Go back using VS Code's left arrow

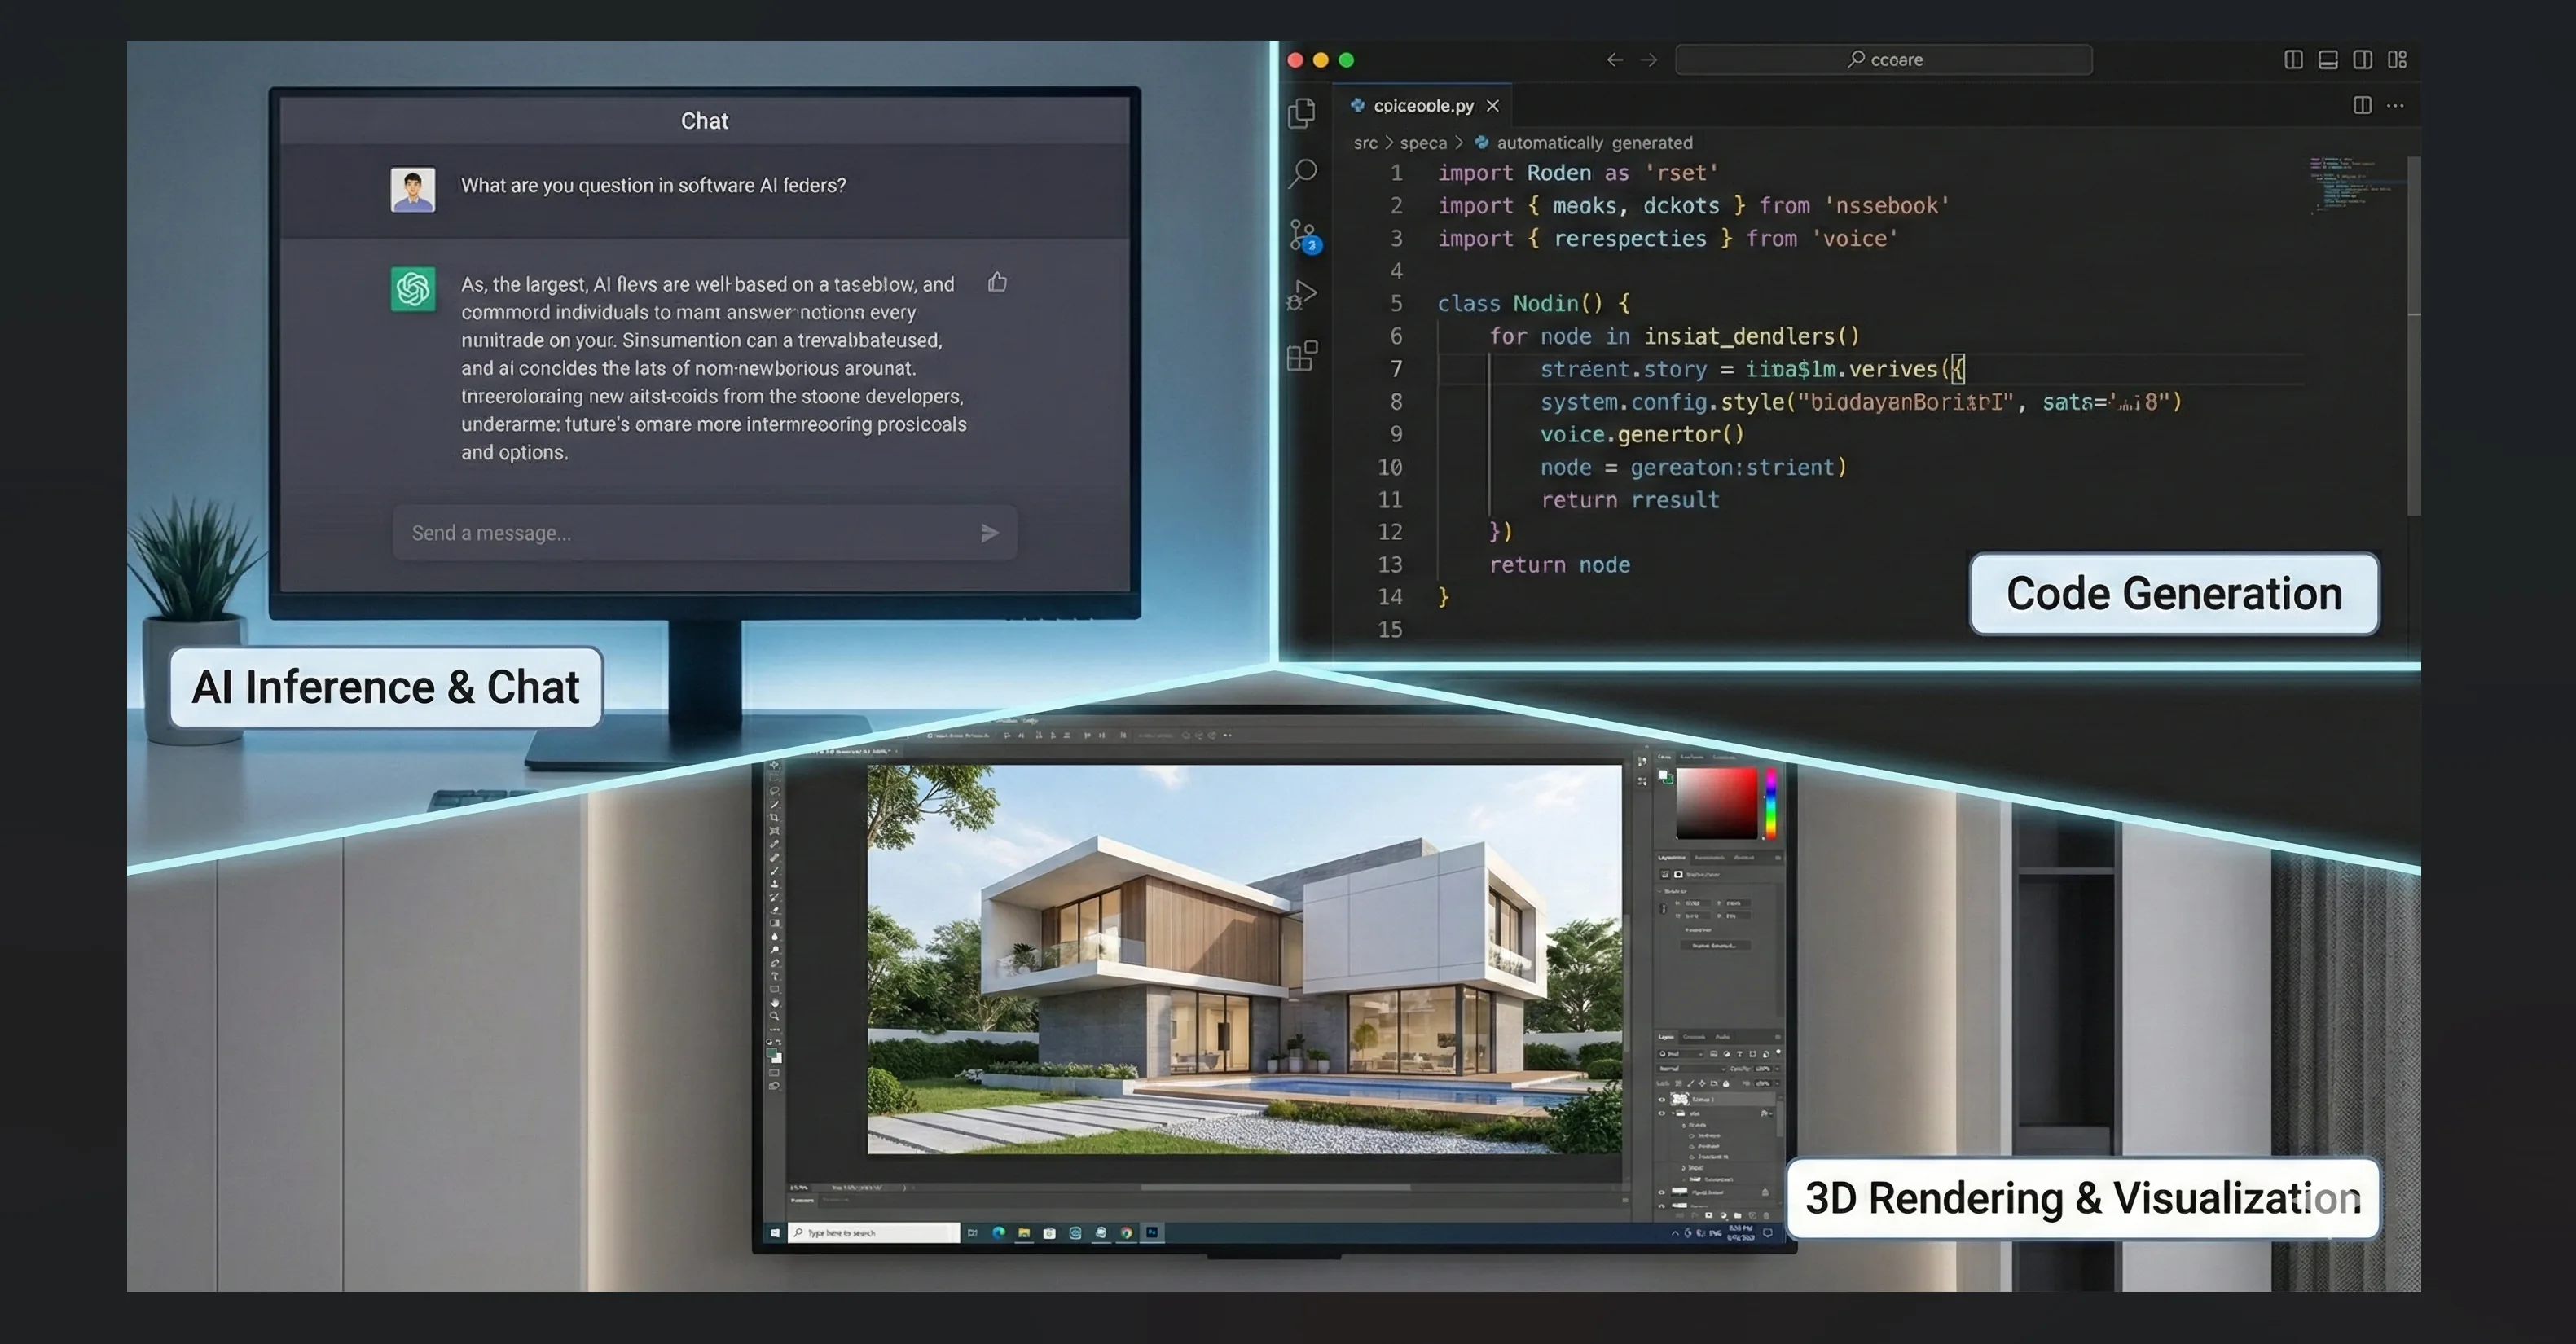point(1614,60)
